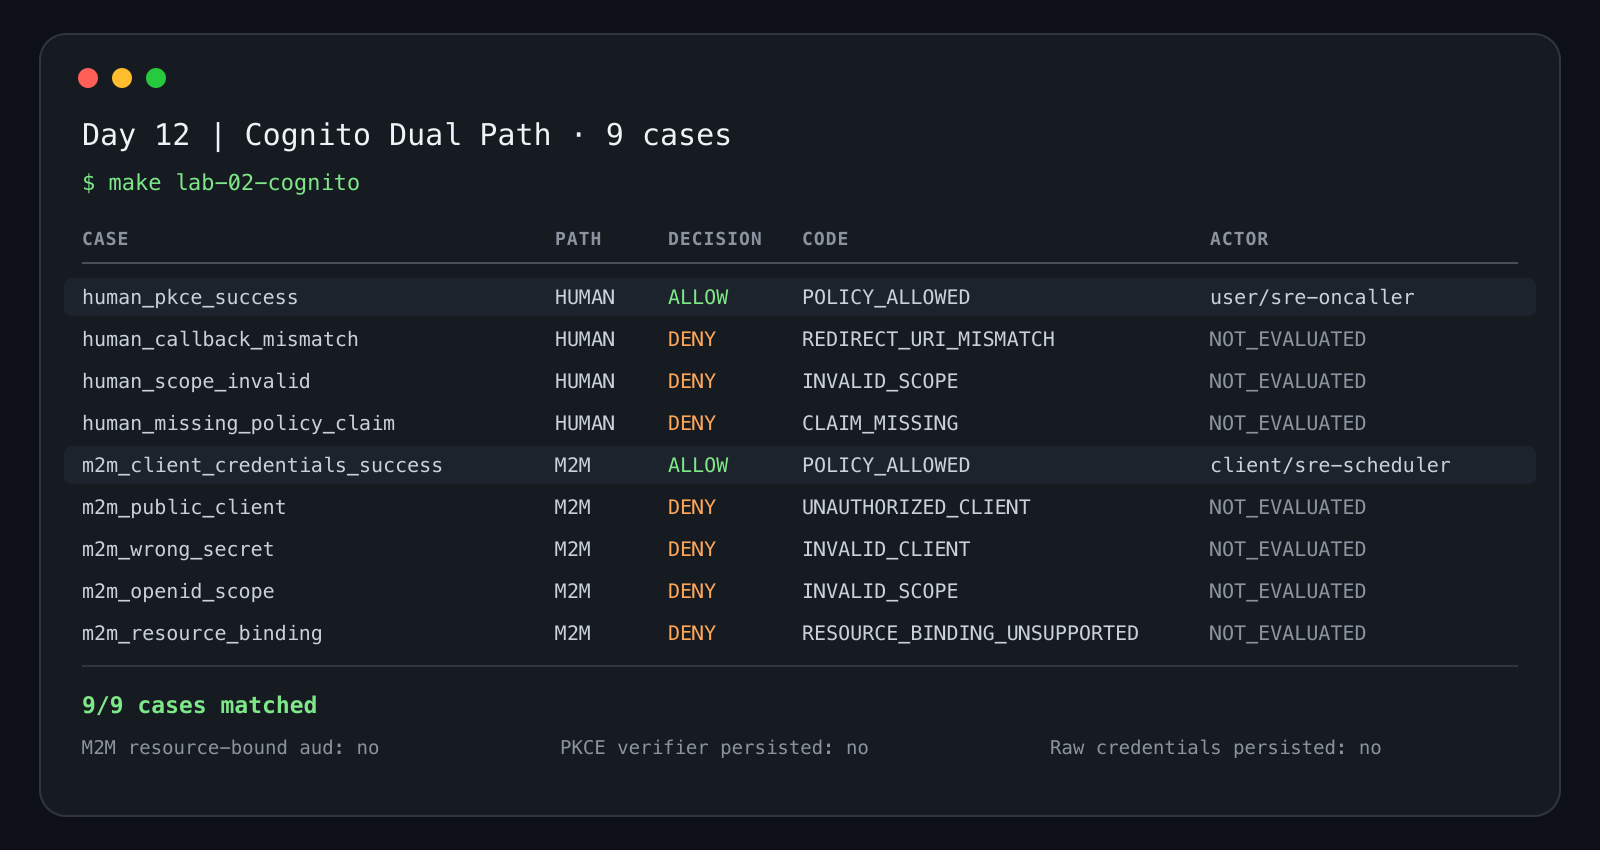Click HUMAN path in human_pkce_success row
The height and width of the screenshot is (850, 1600).
[x=585, y=297]
